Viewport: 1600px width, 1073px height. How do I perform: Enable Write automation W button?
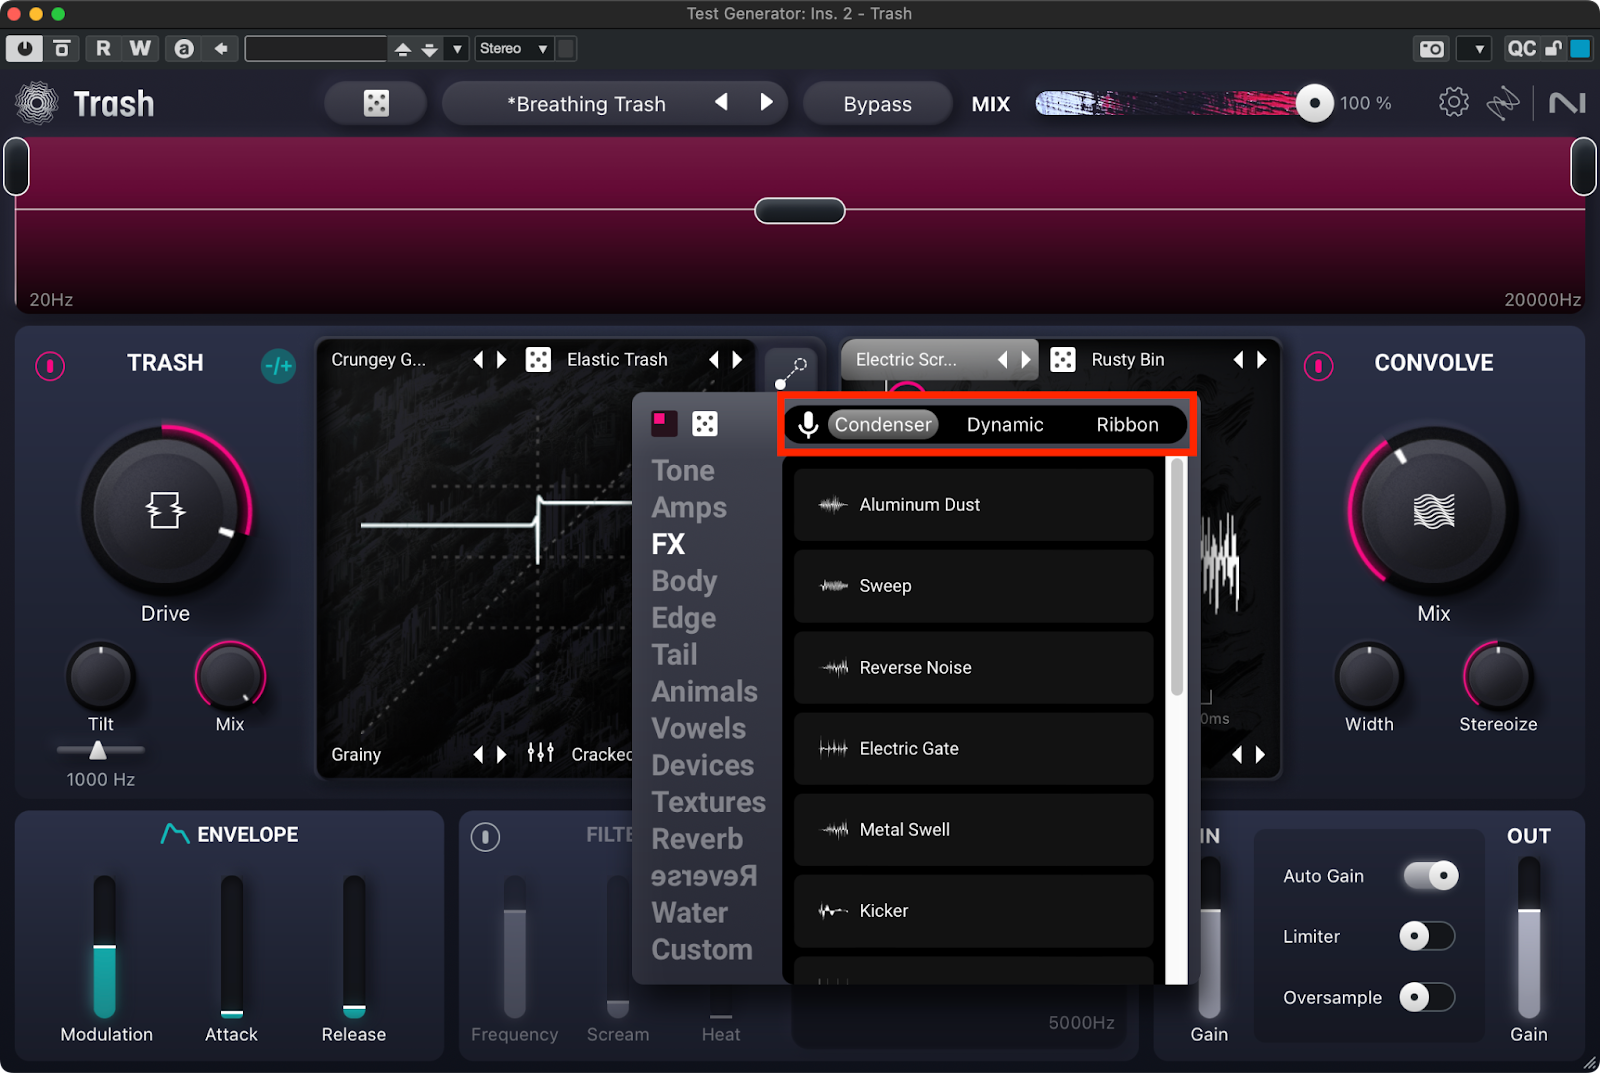140,48
